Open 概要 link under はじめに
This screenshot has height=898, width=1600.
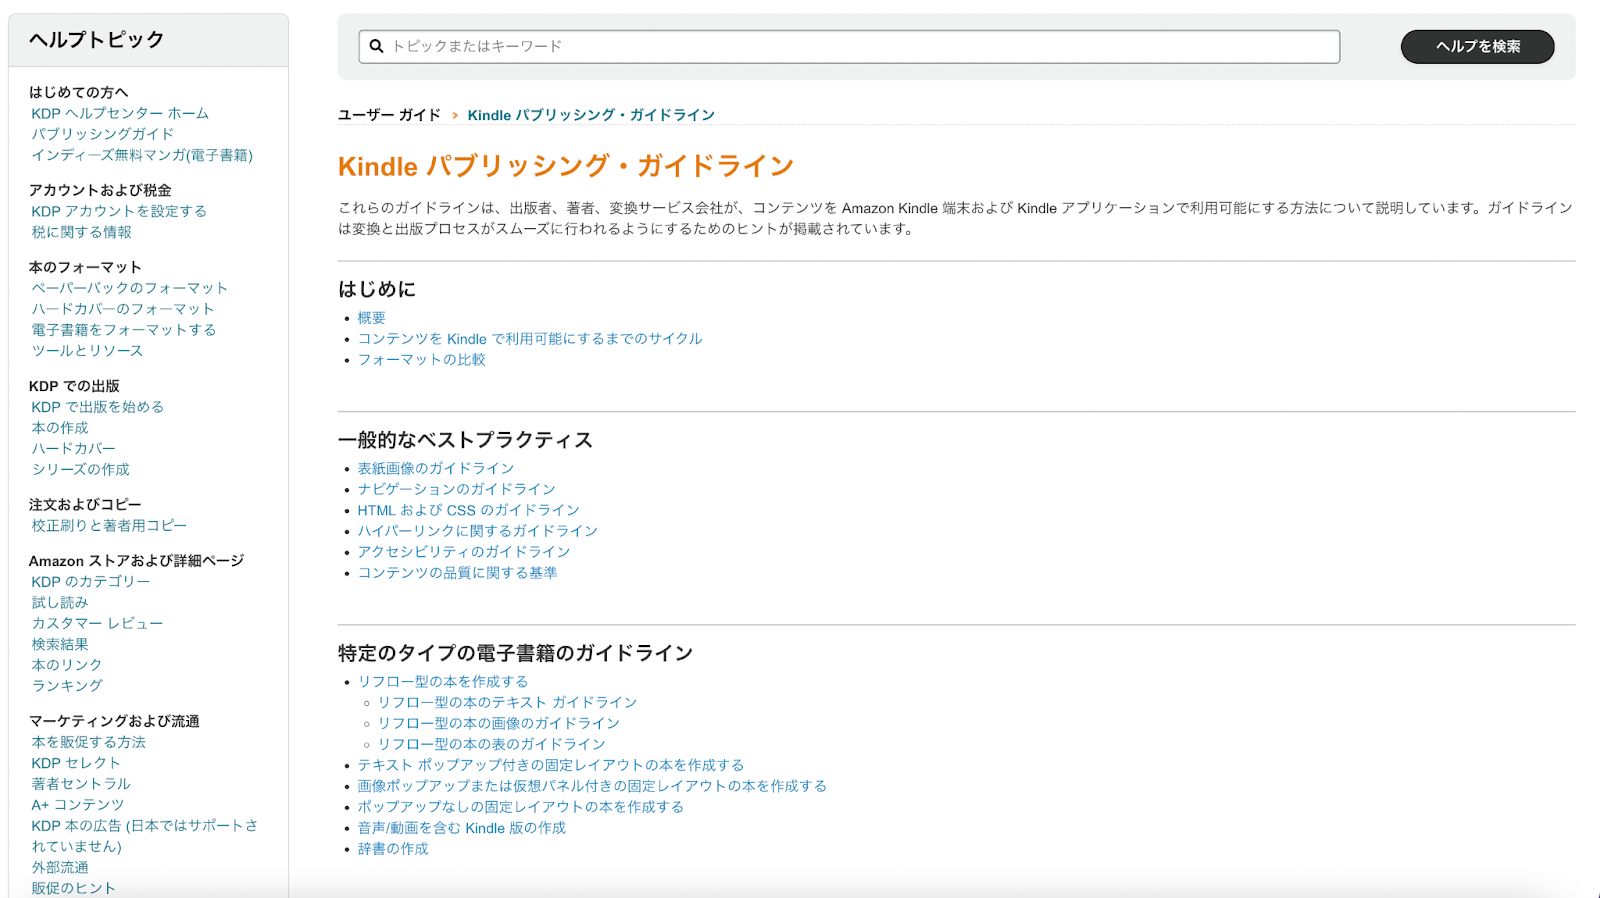[x=372, y=318]
